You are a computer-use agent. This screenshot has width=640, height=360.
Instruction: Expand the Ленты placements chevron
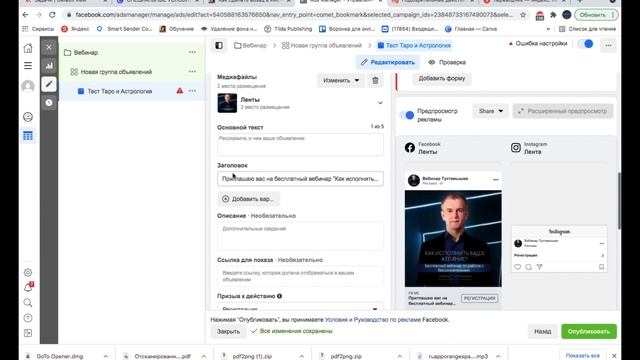pos(380,103)
